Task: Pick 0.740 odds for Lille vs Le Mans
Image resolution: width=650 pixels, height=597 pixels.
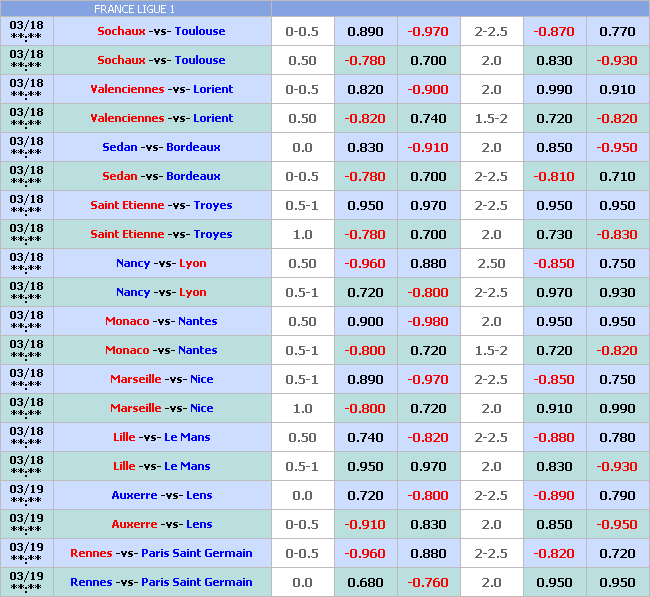Action: coord(365,437)
